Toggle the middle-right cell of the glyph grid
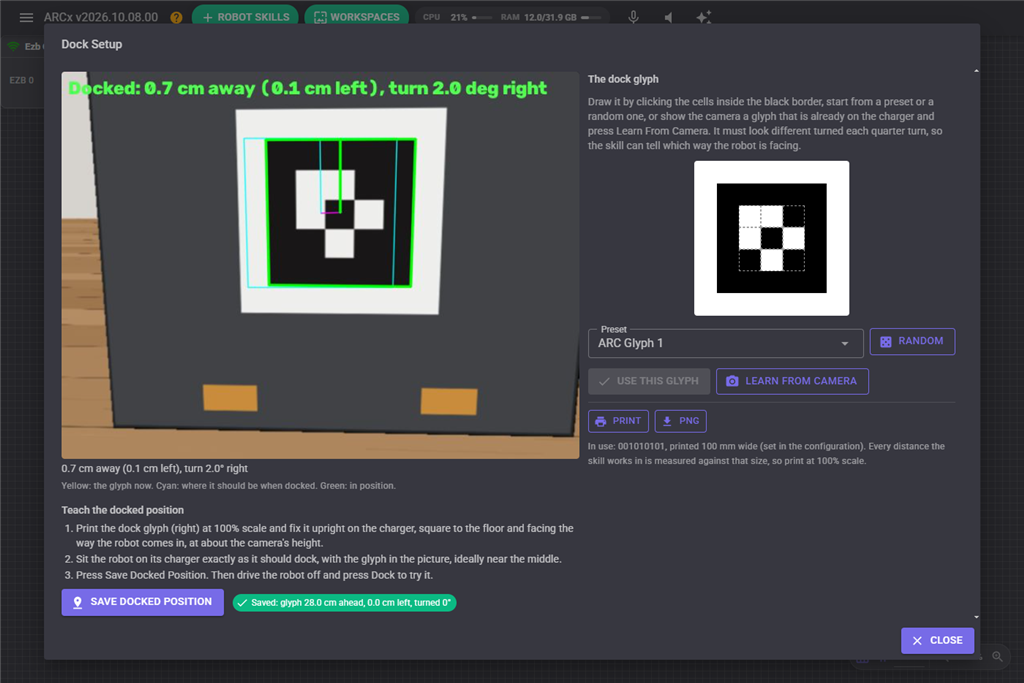Screen dimensions: 1024x683 tap(793, 238)
